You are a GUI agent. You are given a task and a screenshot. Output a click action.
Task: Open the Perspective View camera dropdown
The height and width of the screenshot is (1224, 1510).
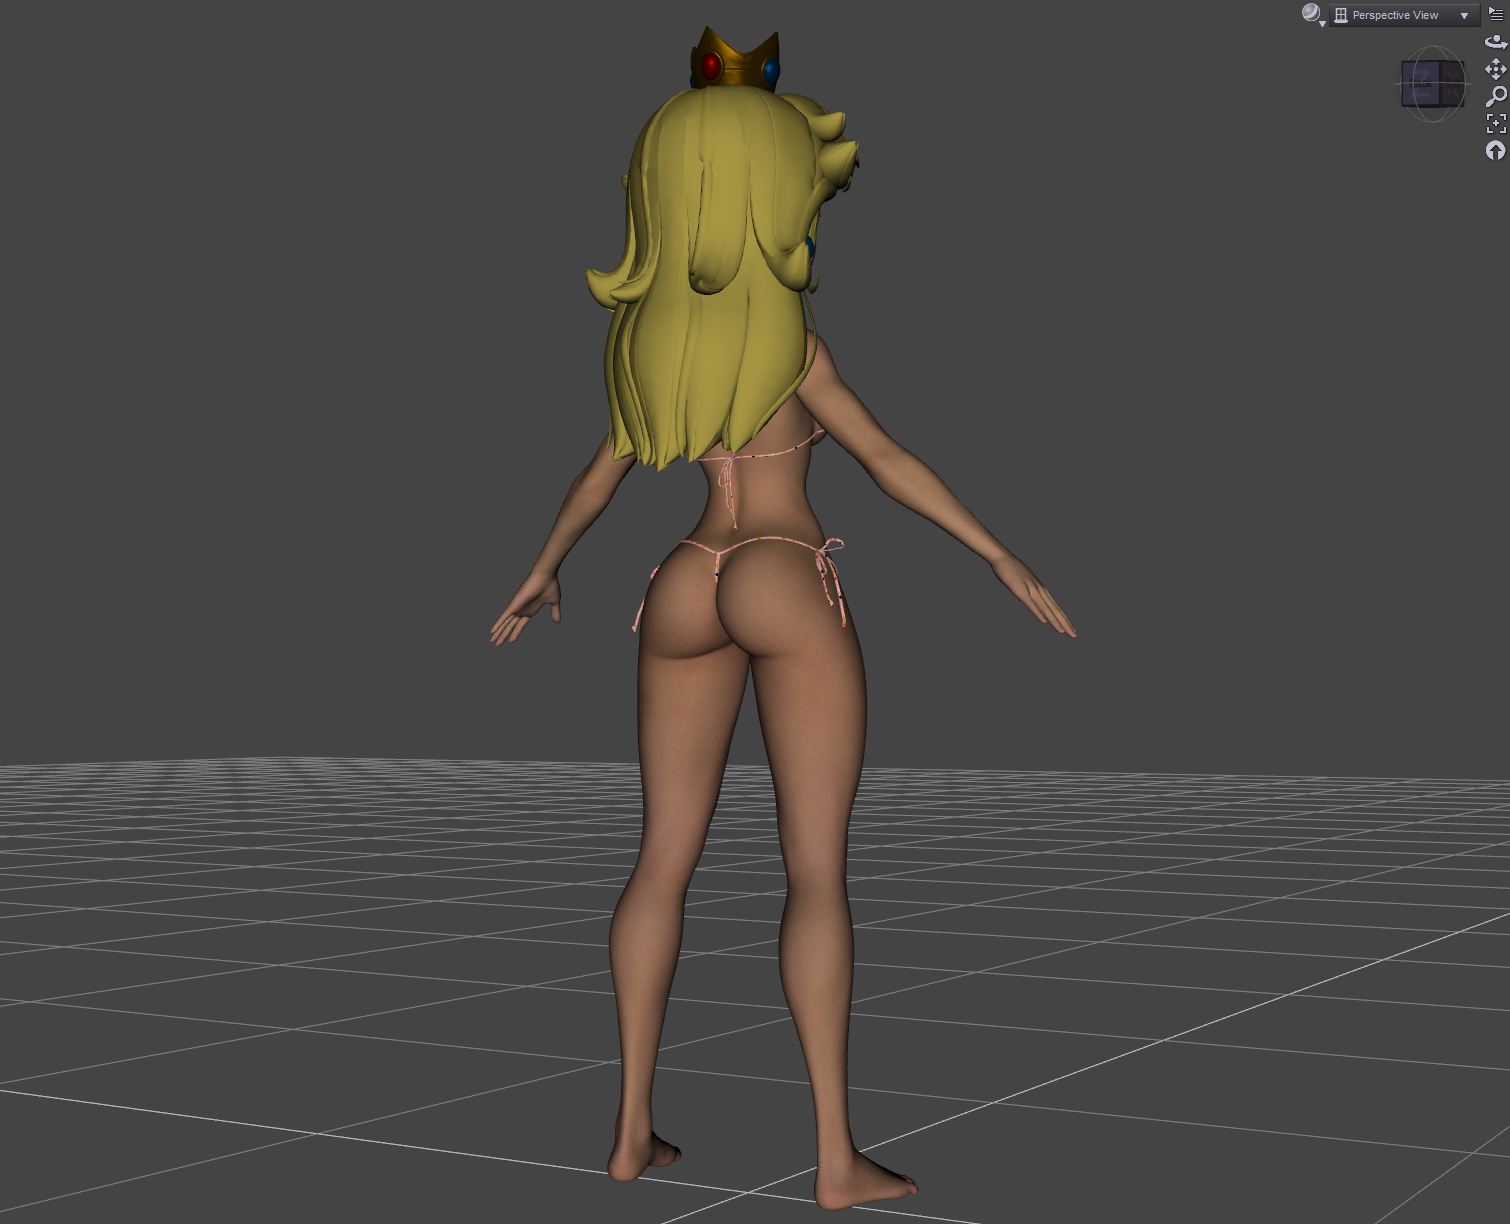pyautogui.click(x=1404, y=15)
